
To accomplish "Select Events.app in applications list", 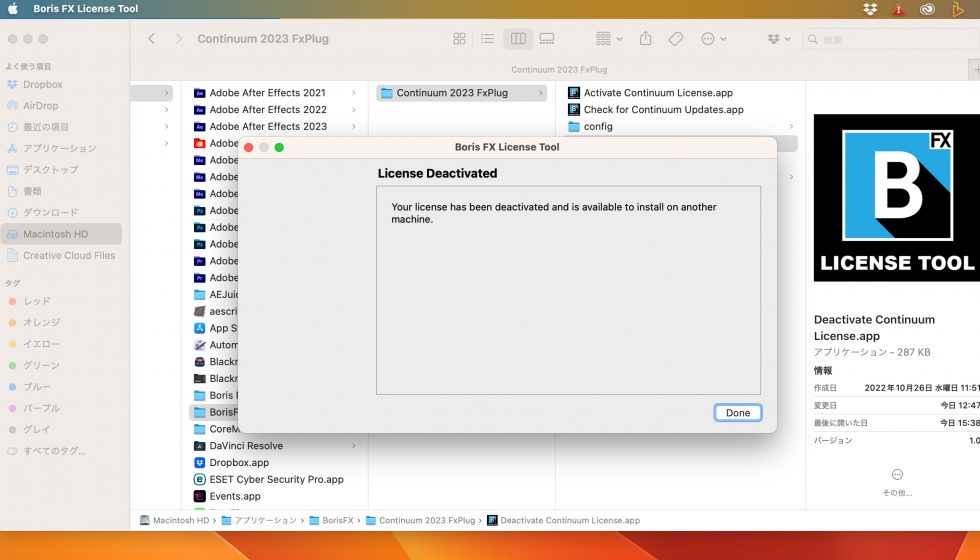I will (x=275, y=496).
